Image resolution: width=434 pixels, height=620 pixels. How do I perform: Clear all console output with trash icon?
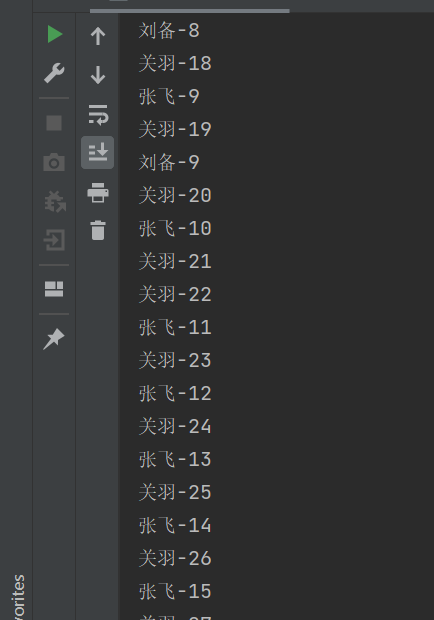coord(98,230)
